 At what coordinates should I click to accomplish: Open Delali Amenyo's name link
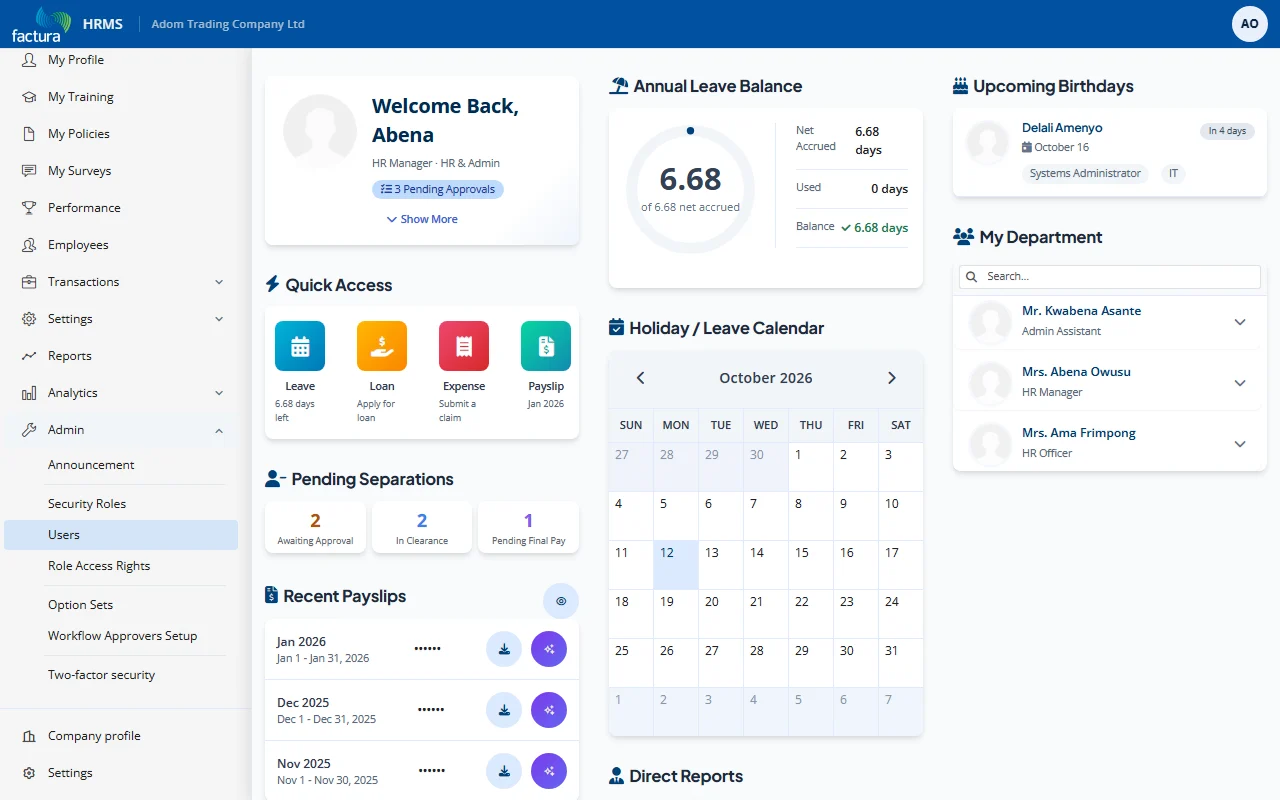click(x=1062, y=128)
